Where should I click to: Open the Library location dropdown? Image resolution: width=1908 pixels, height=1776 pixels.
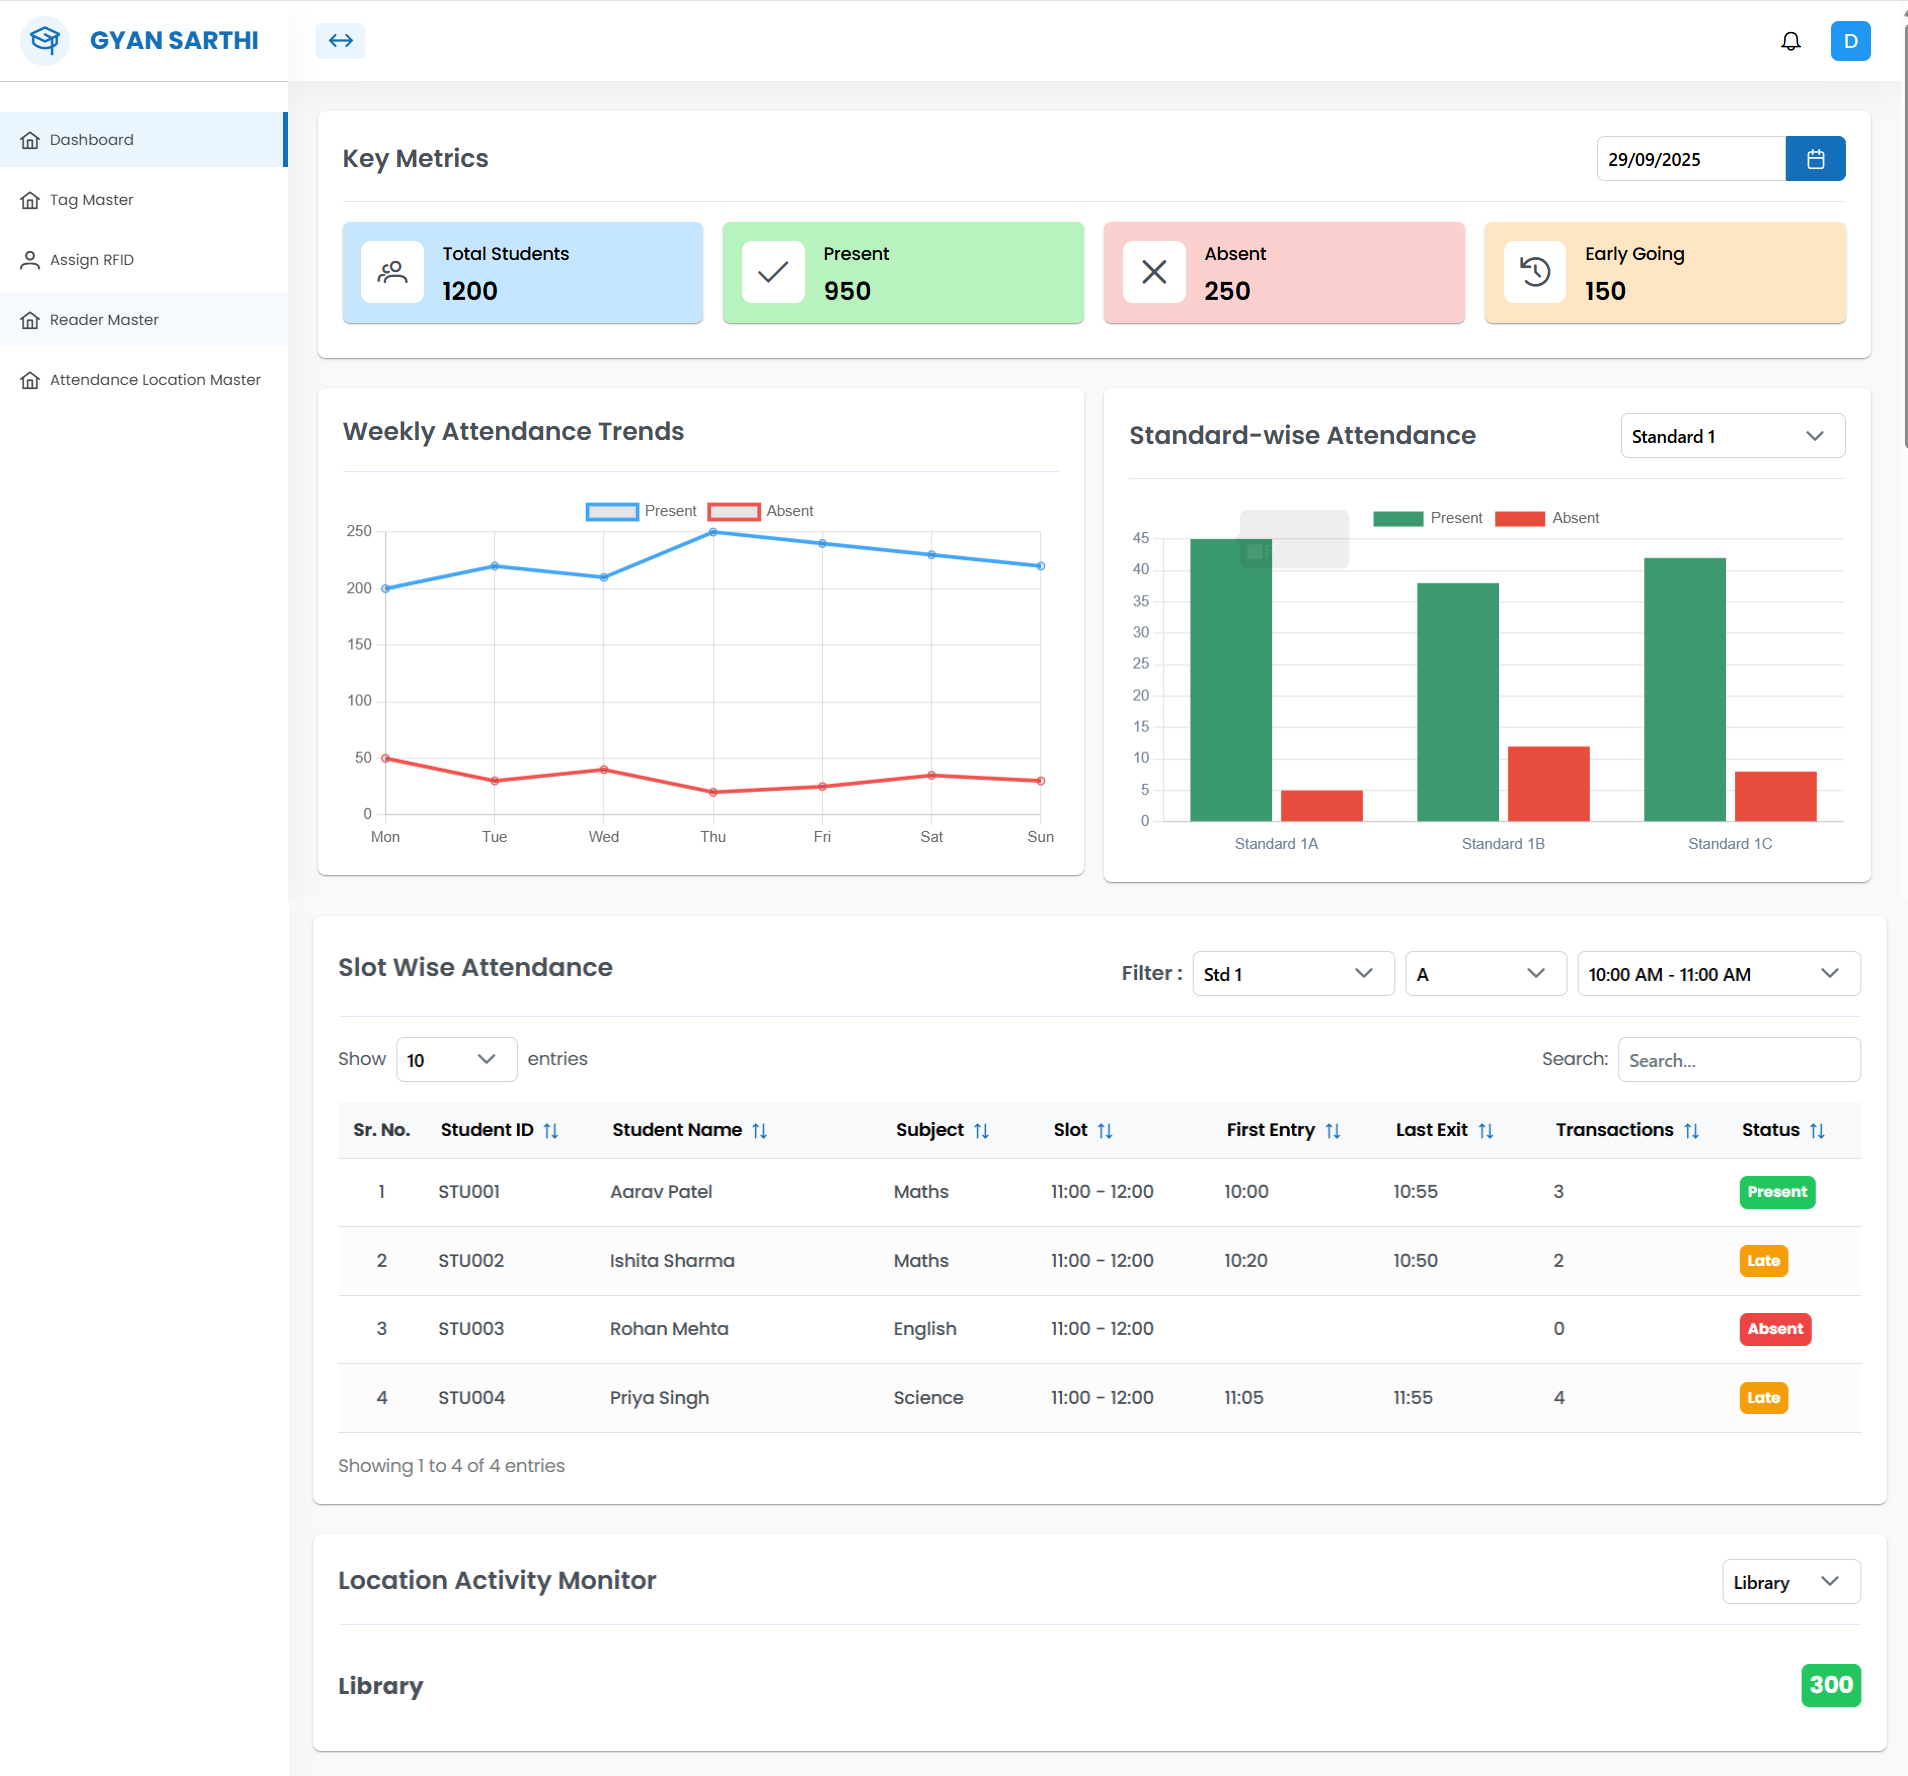coord(1790,1582)
